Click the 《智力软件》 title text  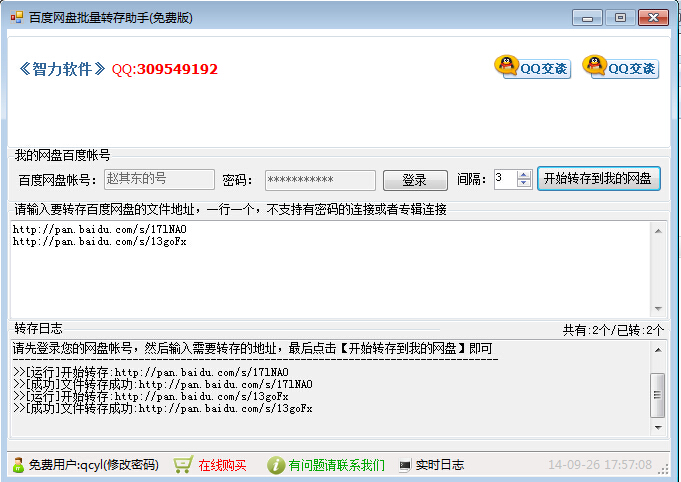(x=62, y=69)
